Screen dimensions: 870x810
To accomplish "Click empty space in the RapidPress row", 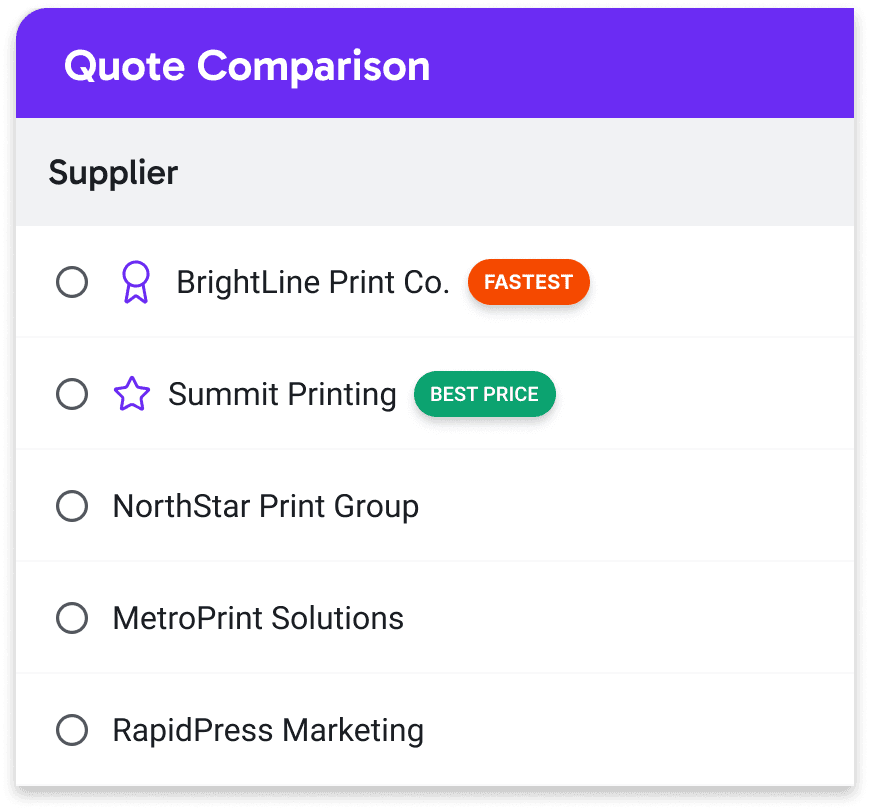I will coord(640,730).
